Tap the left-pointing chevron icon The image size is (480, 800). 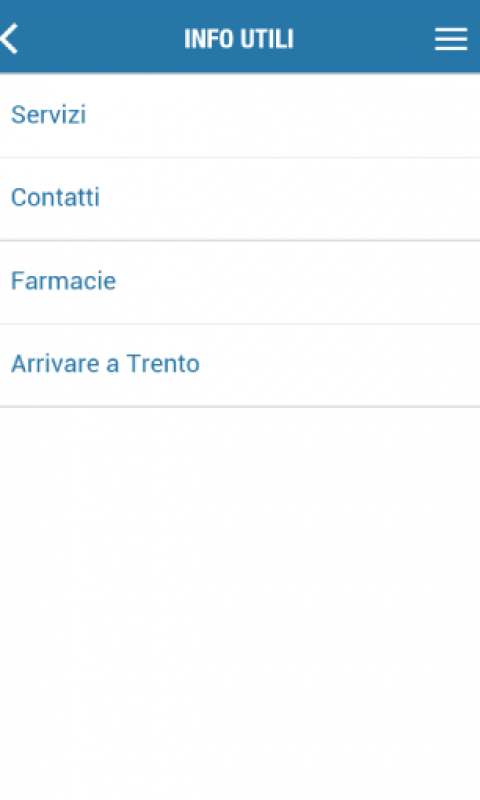point(10,38)
